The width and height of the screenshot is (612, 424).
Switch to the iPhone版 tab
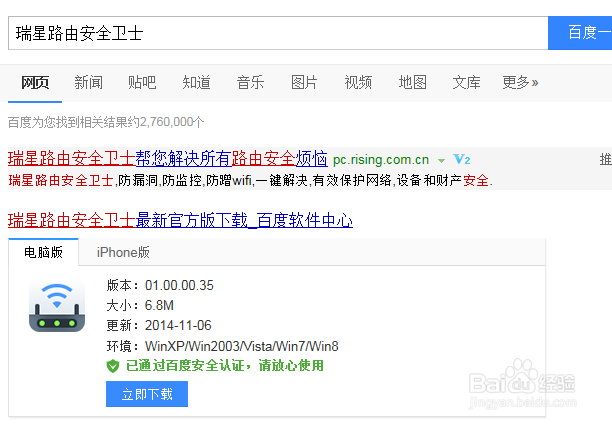click(123, 252)
